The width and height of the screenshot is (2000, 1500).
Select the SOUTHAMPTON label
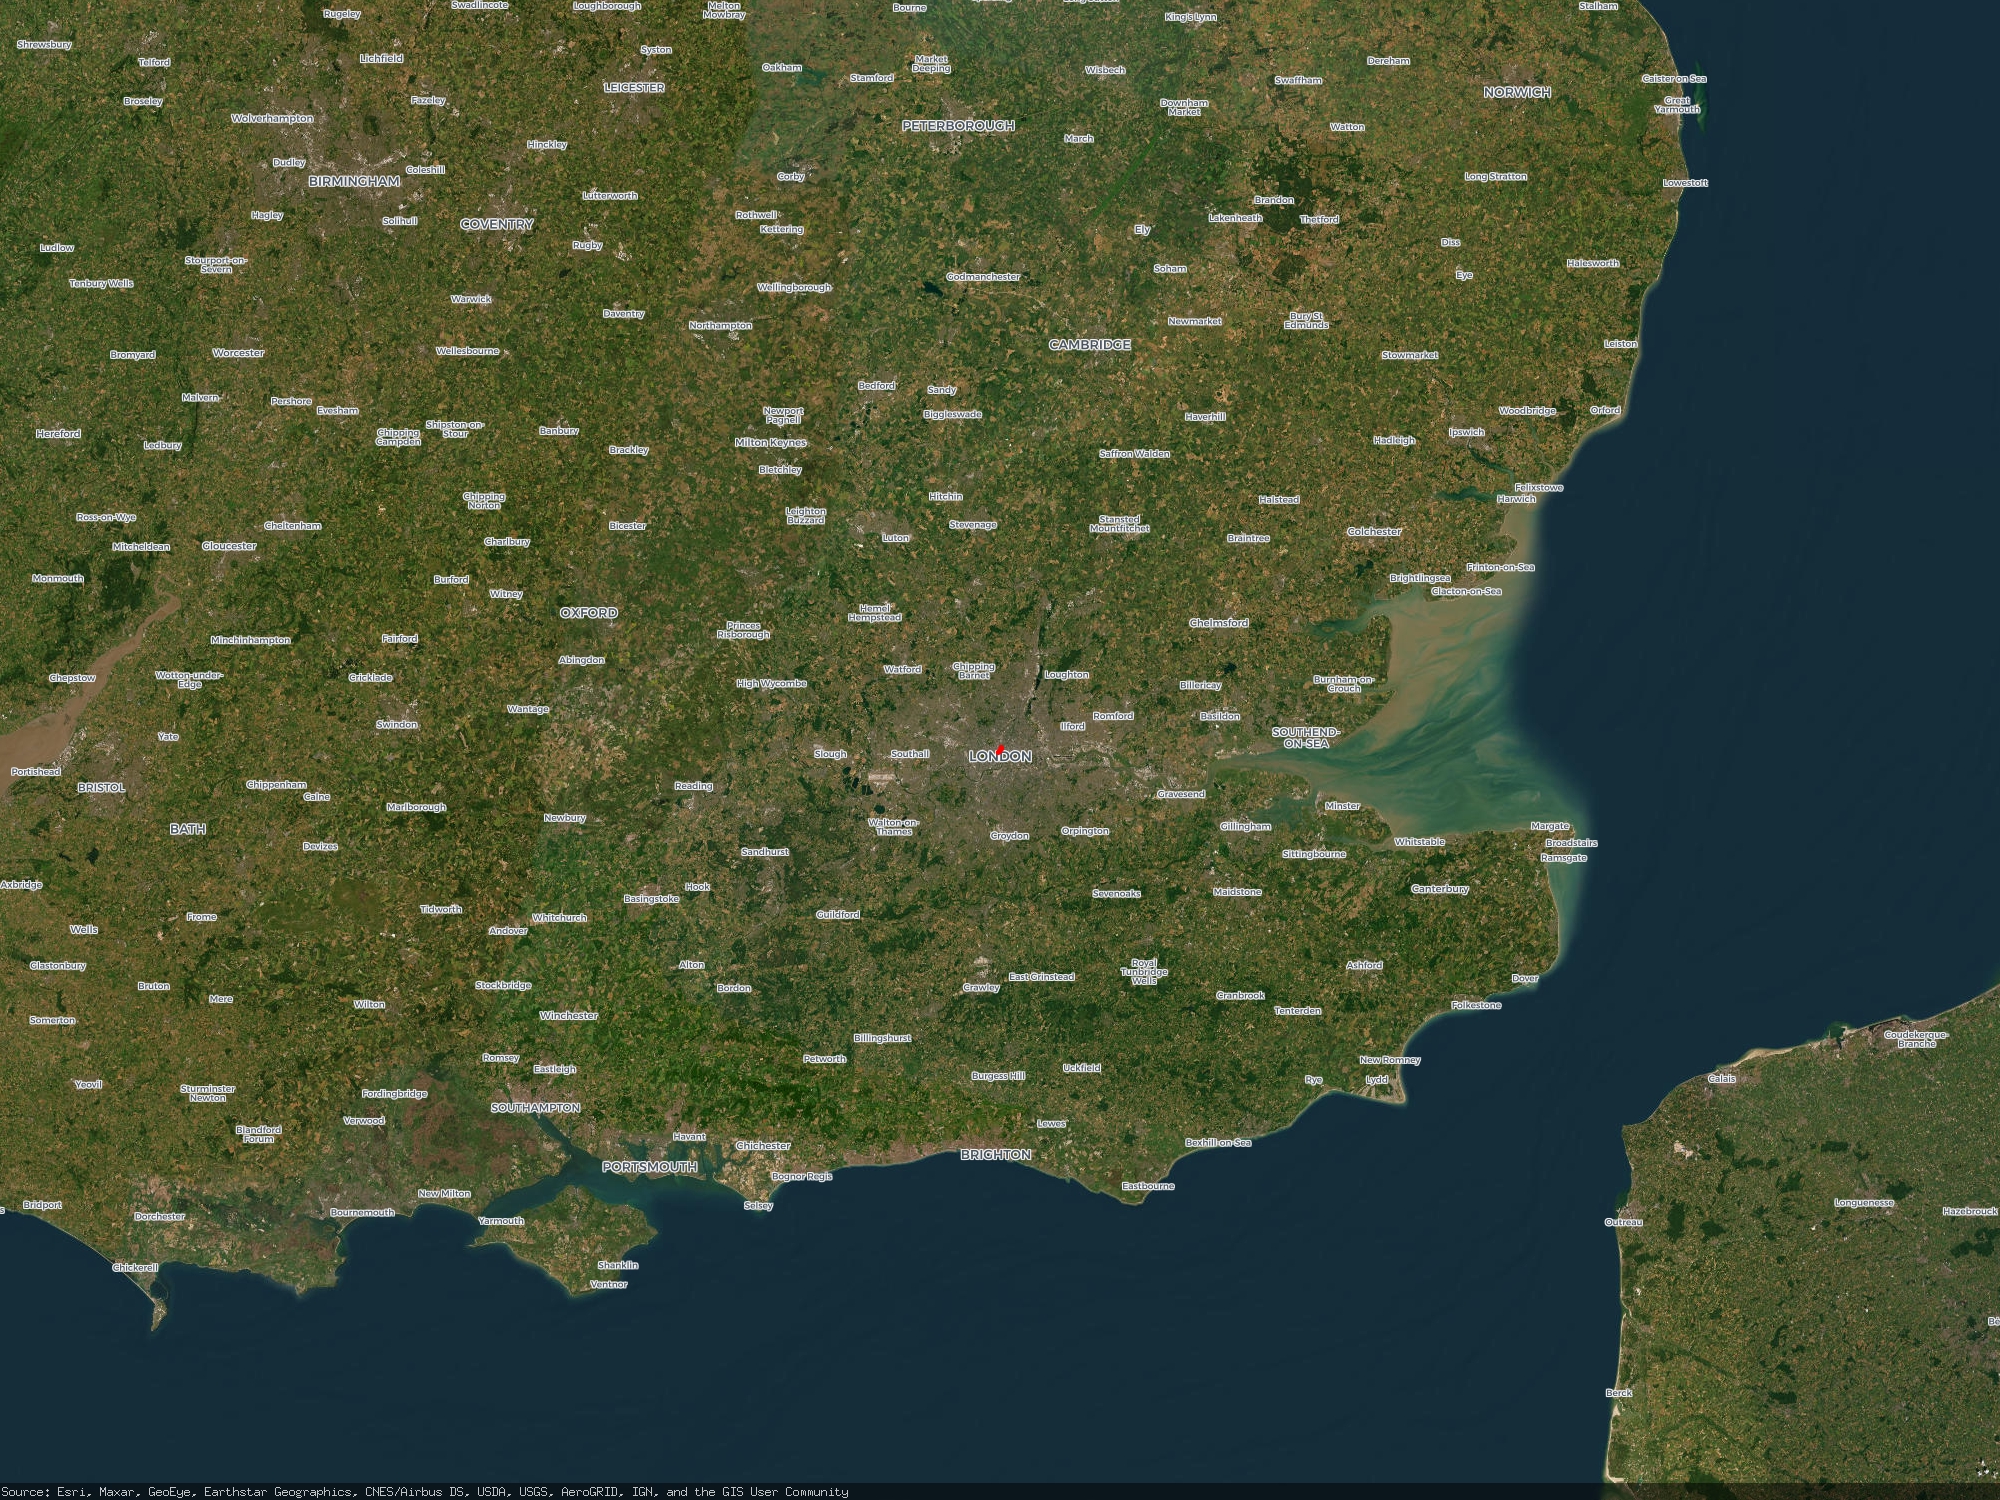[x=535, y=1108]
